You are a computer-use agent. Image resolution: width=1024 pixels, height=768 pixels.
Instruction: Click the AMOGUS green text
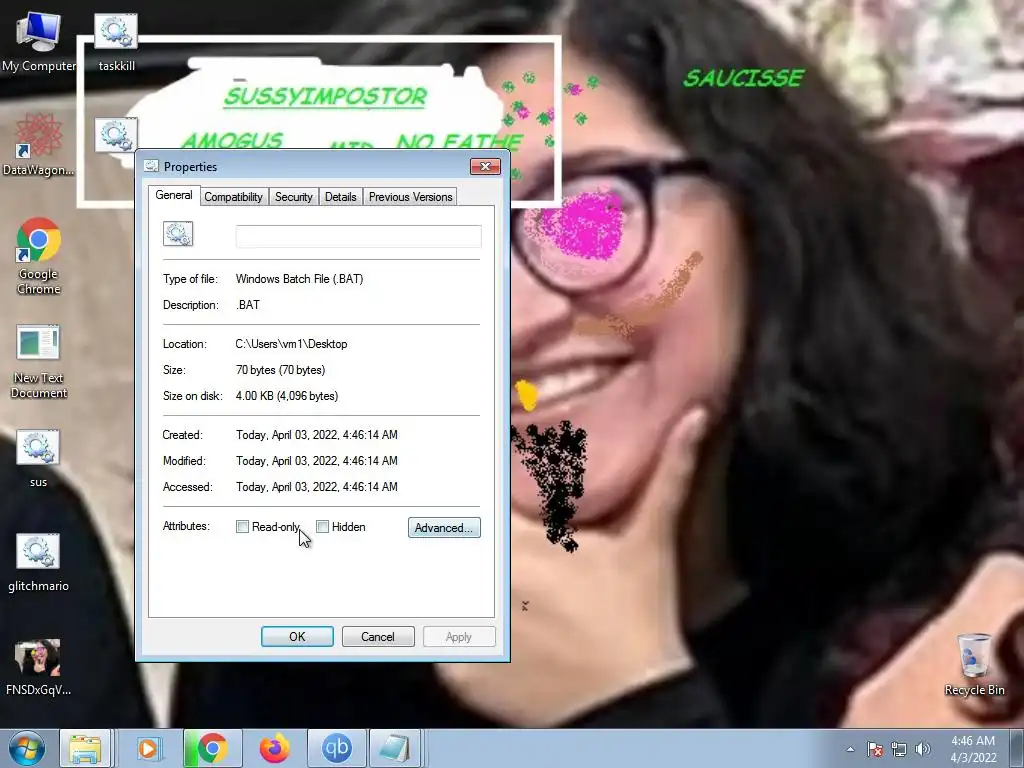coord(232,140)
